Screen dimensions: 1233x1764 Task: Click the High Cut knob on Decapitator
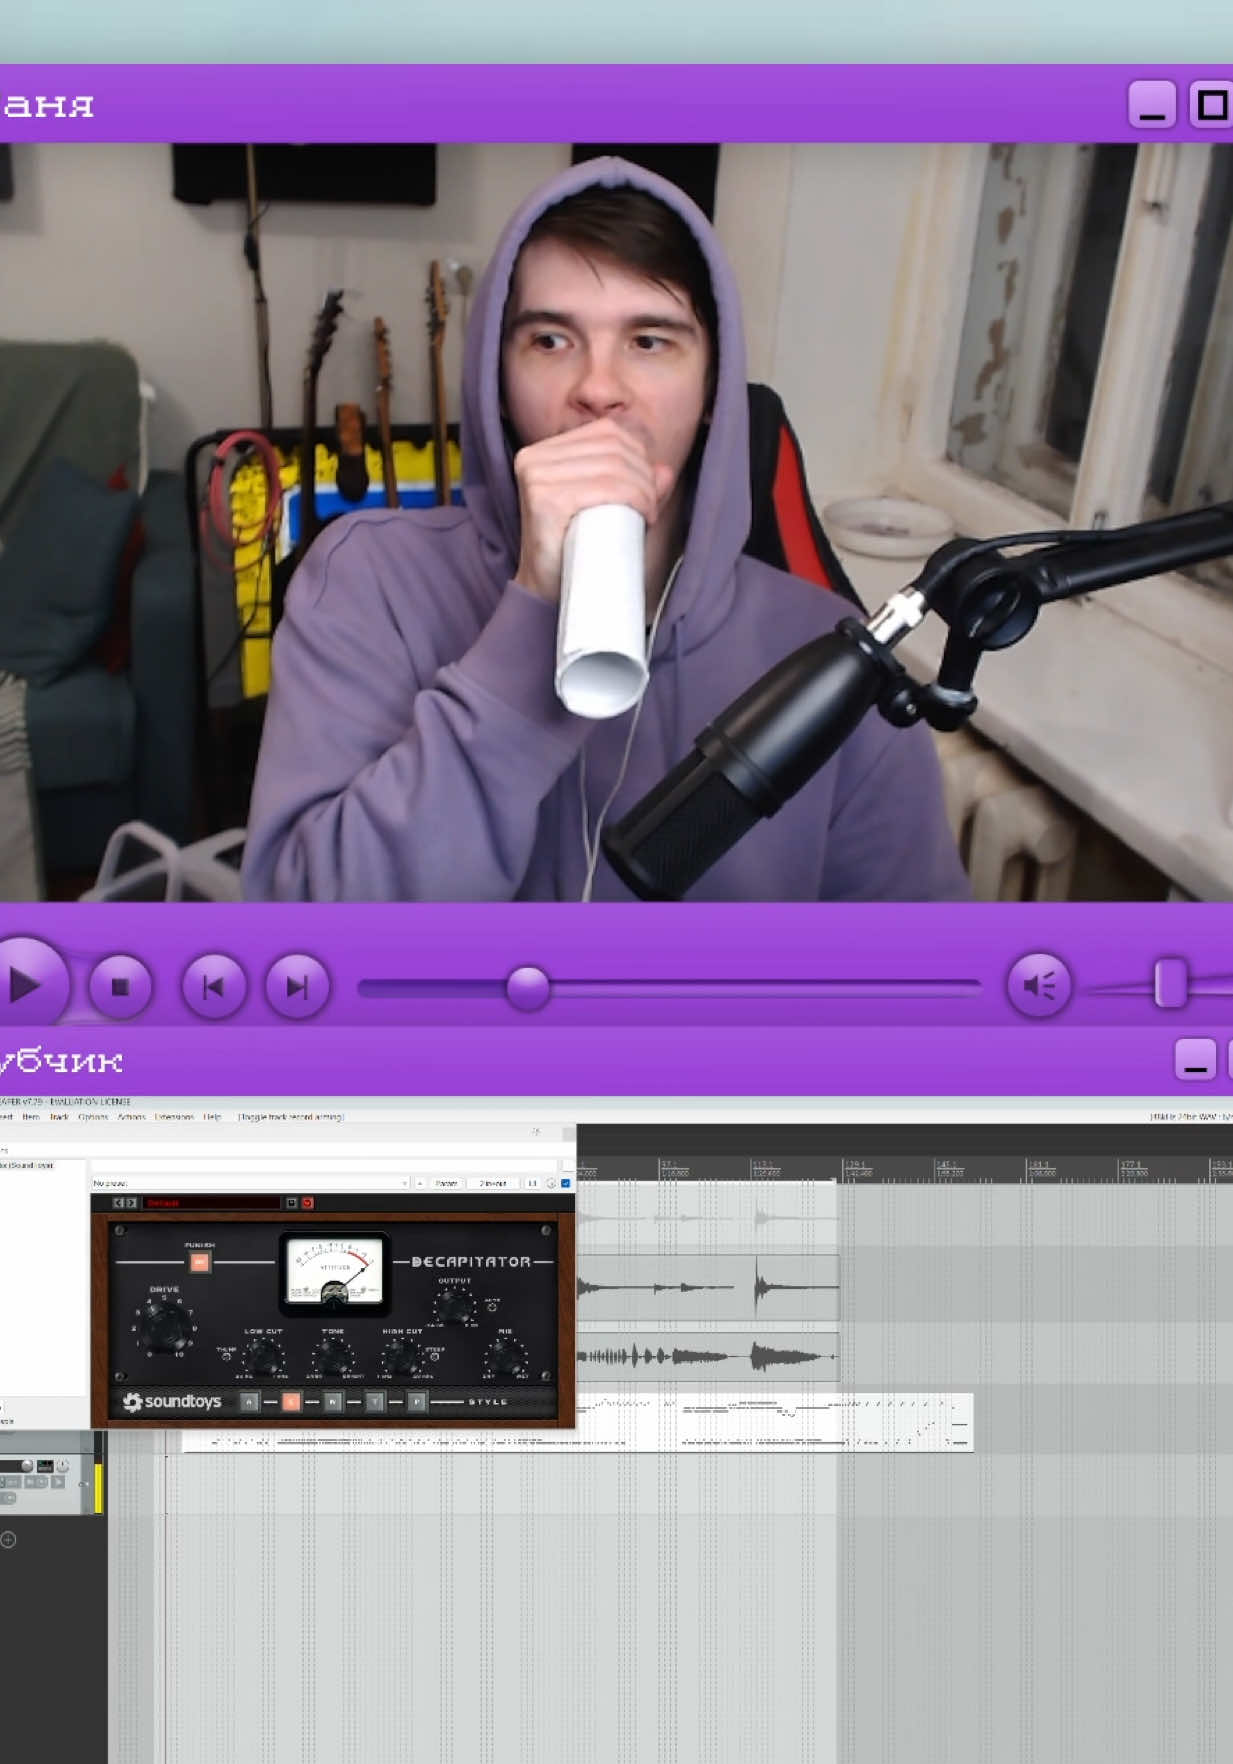(401, 1356)
